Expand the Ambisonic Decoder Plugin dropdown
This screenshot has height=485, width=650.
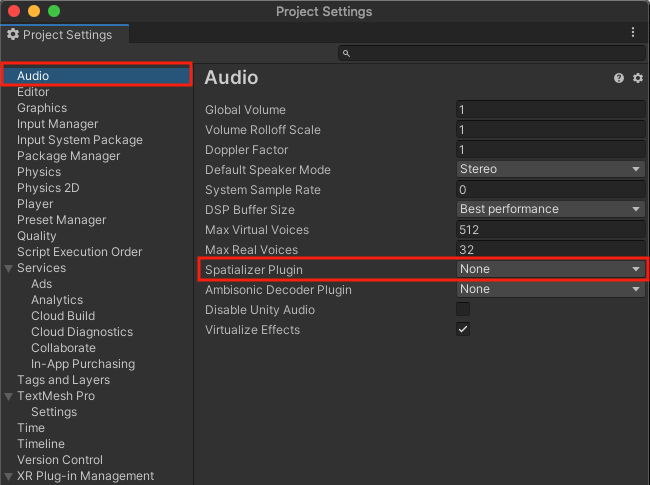[x=550, y=289]
